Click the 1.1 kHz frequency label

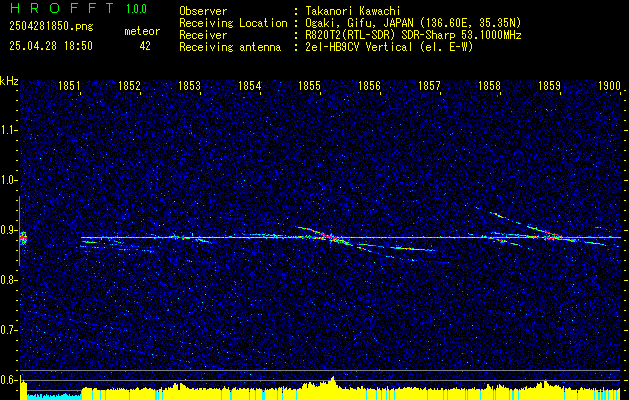7,130
